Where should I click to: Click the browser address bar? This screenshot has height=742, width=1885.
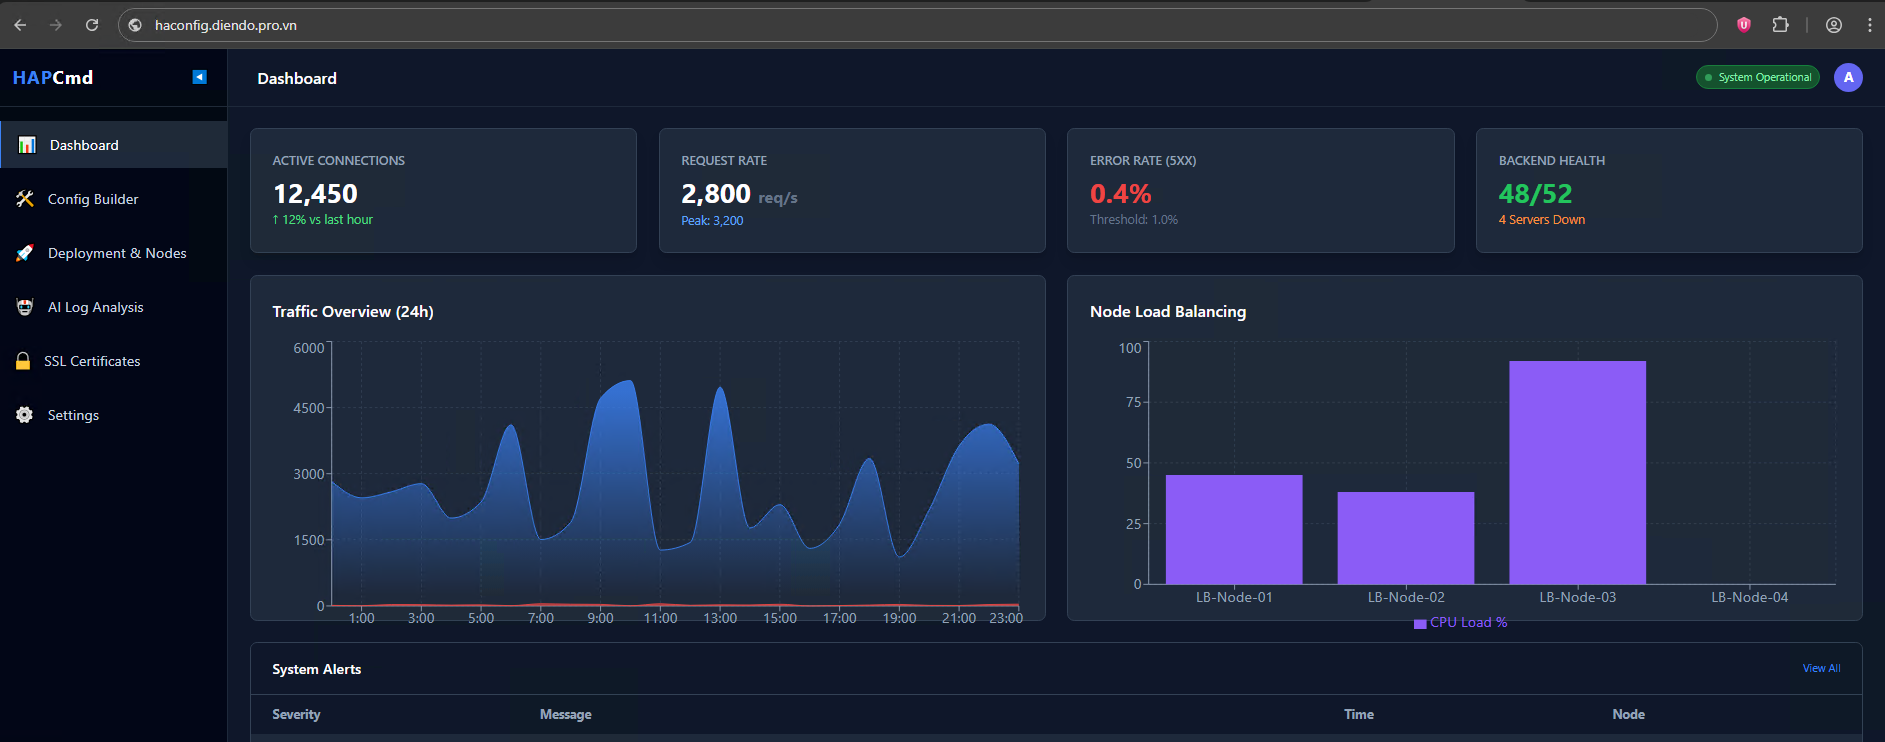(900, 25)
